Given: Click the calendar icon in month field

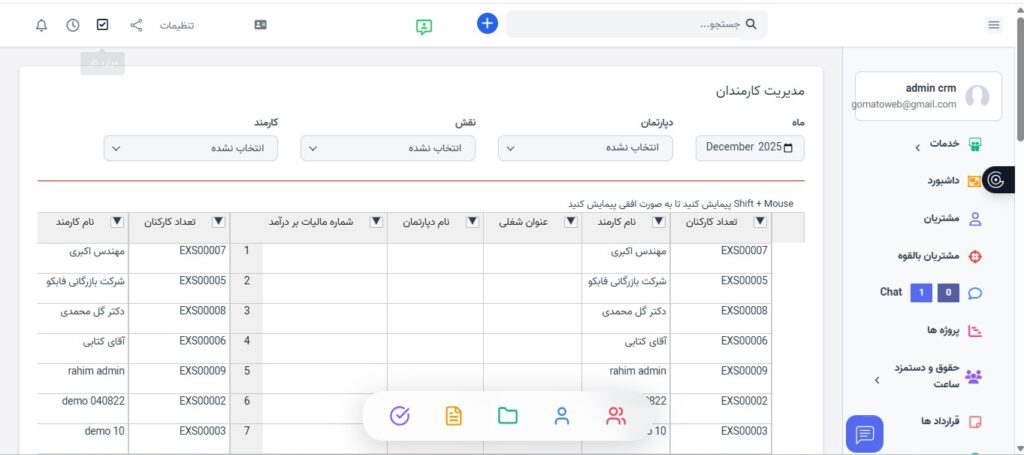Looking at the screenshot, I should tap(788, 148).
